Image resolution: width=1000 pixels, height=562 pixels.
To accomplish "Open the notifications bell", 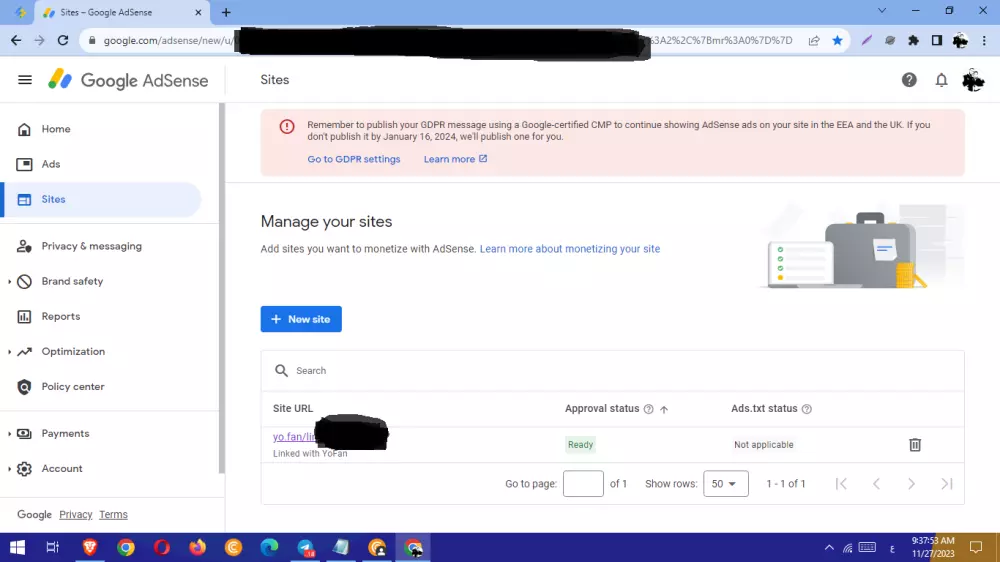I will pos(941,80).
